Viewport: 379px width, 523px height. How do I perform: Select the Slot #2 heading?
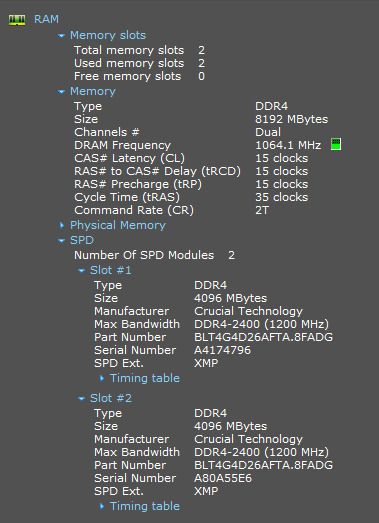111,398
